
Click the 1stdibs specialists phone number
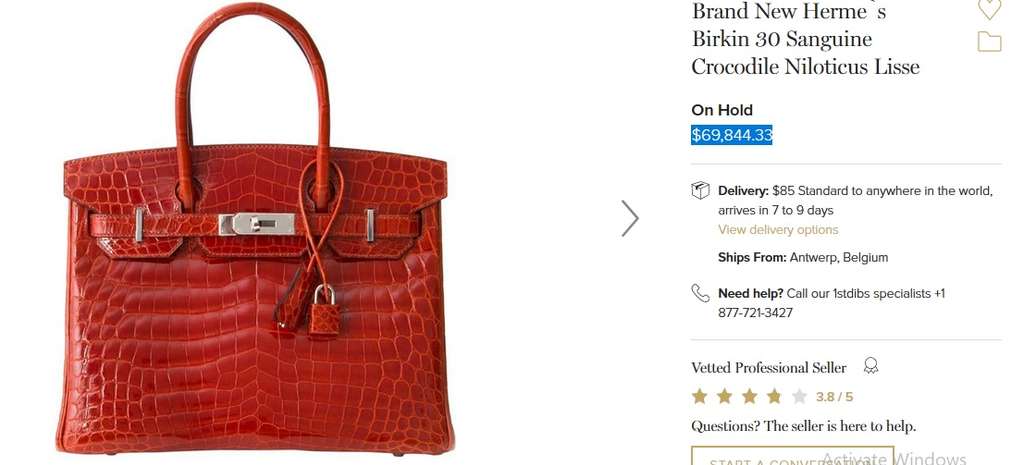tap(755, 313)
